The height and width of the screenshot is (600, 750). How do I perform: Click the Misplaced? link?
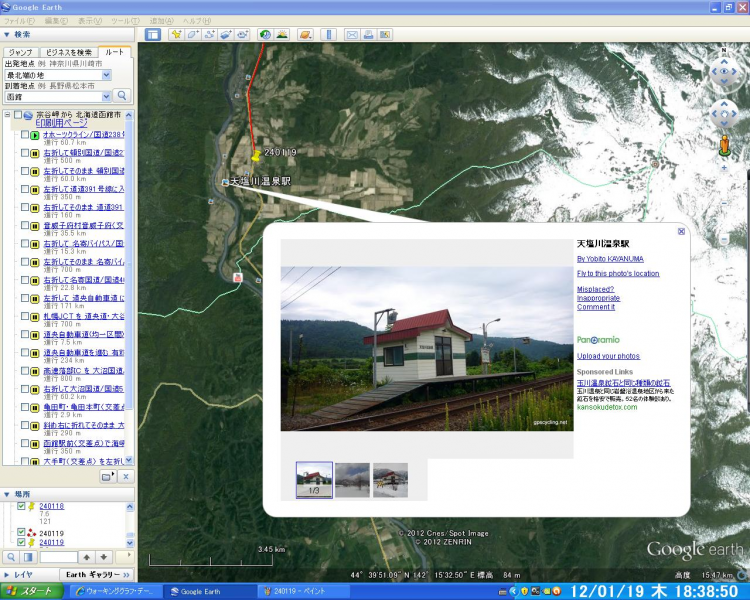pos(595,289)
